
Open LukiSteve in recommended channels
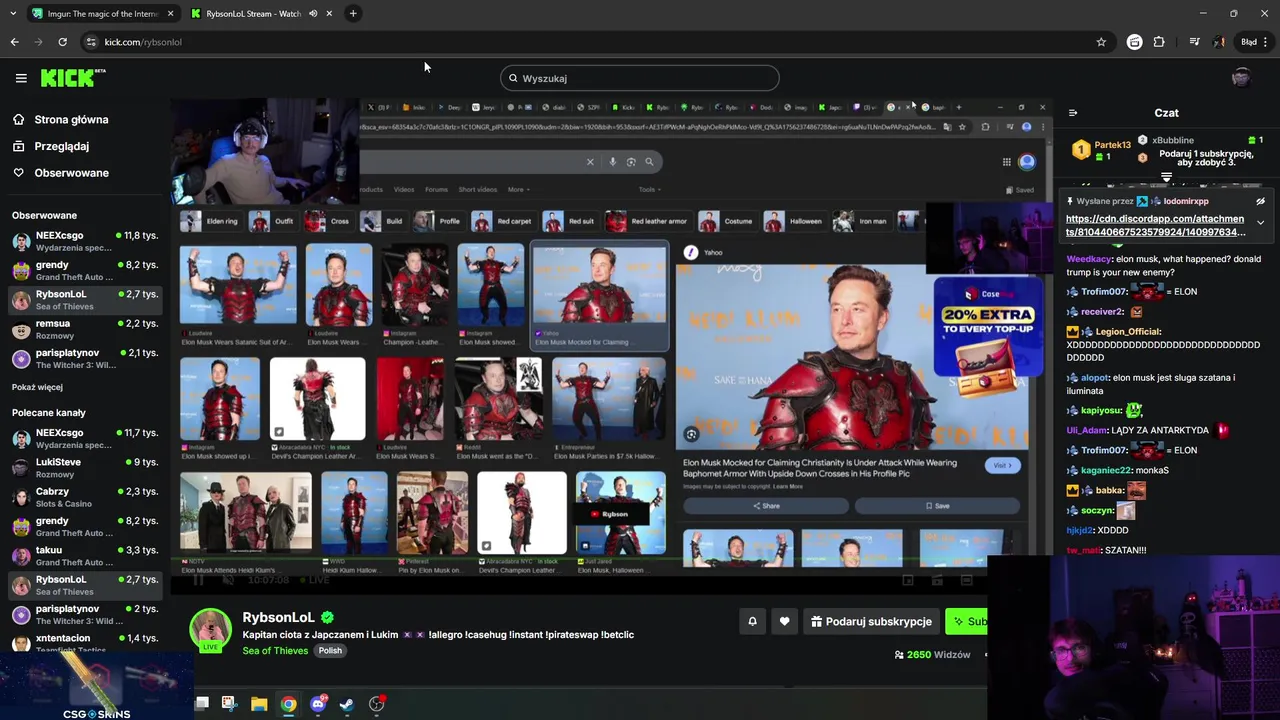coord(84,468)
